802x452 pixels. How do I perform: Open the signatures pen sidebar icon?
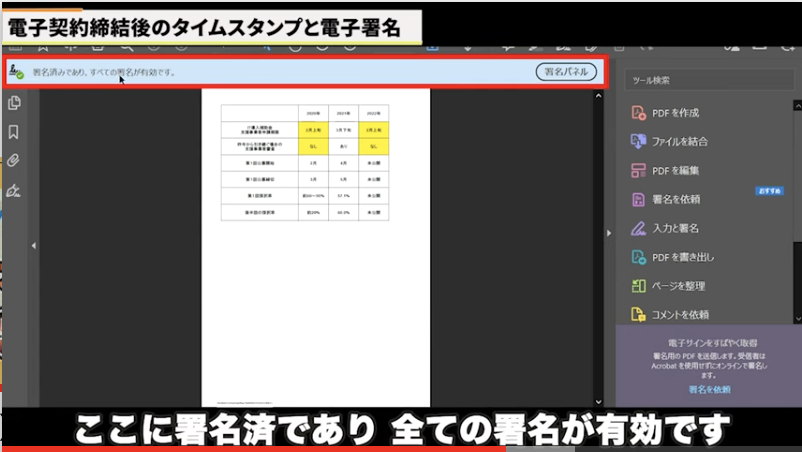(x=14, y=190)
